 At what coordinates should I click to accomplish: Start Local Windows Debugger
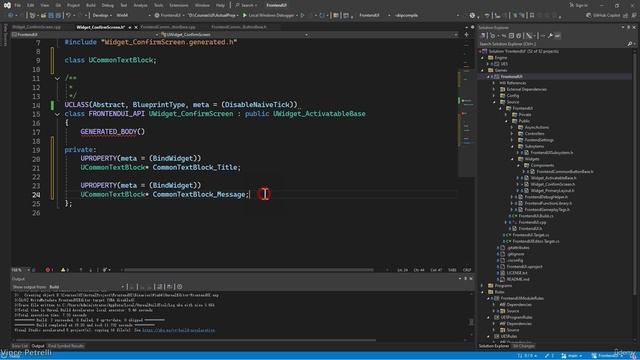pos(269,15)
